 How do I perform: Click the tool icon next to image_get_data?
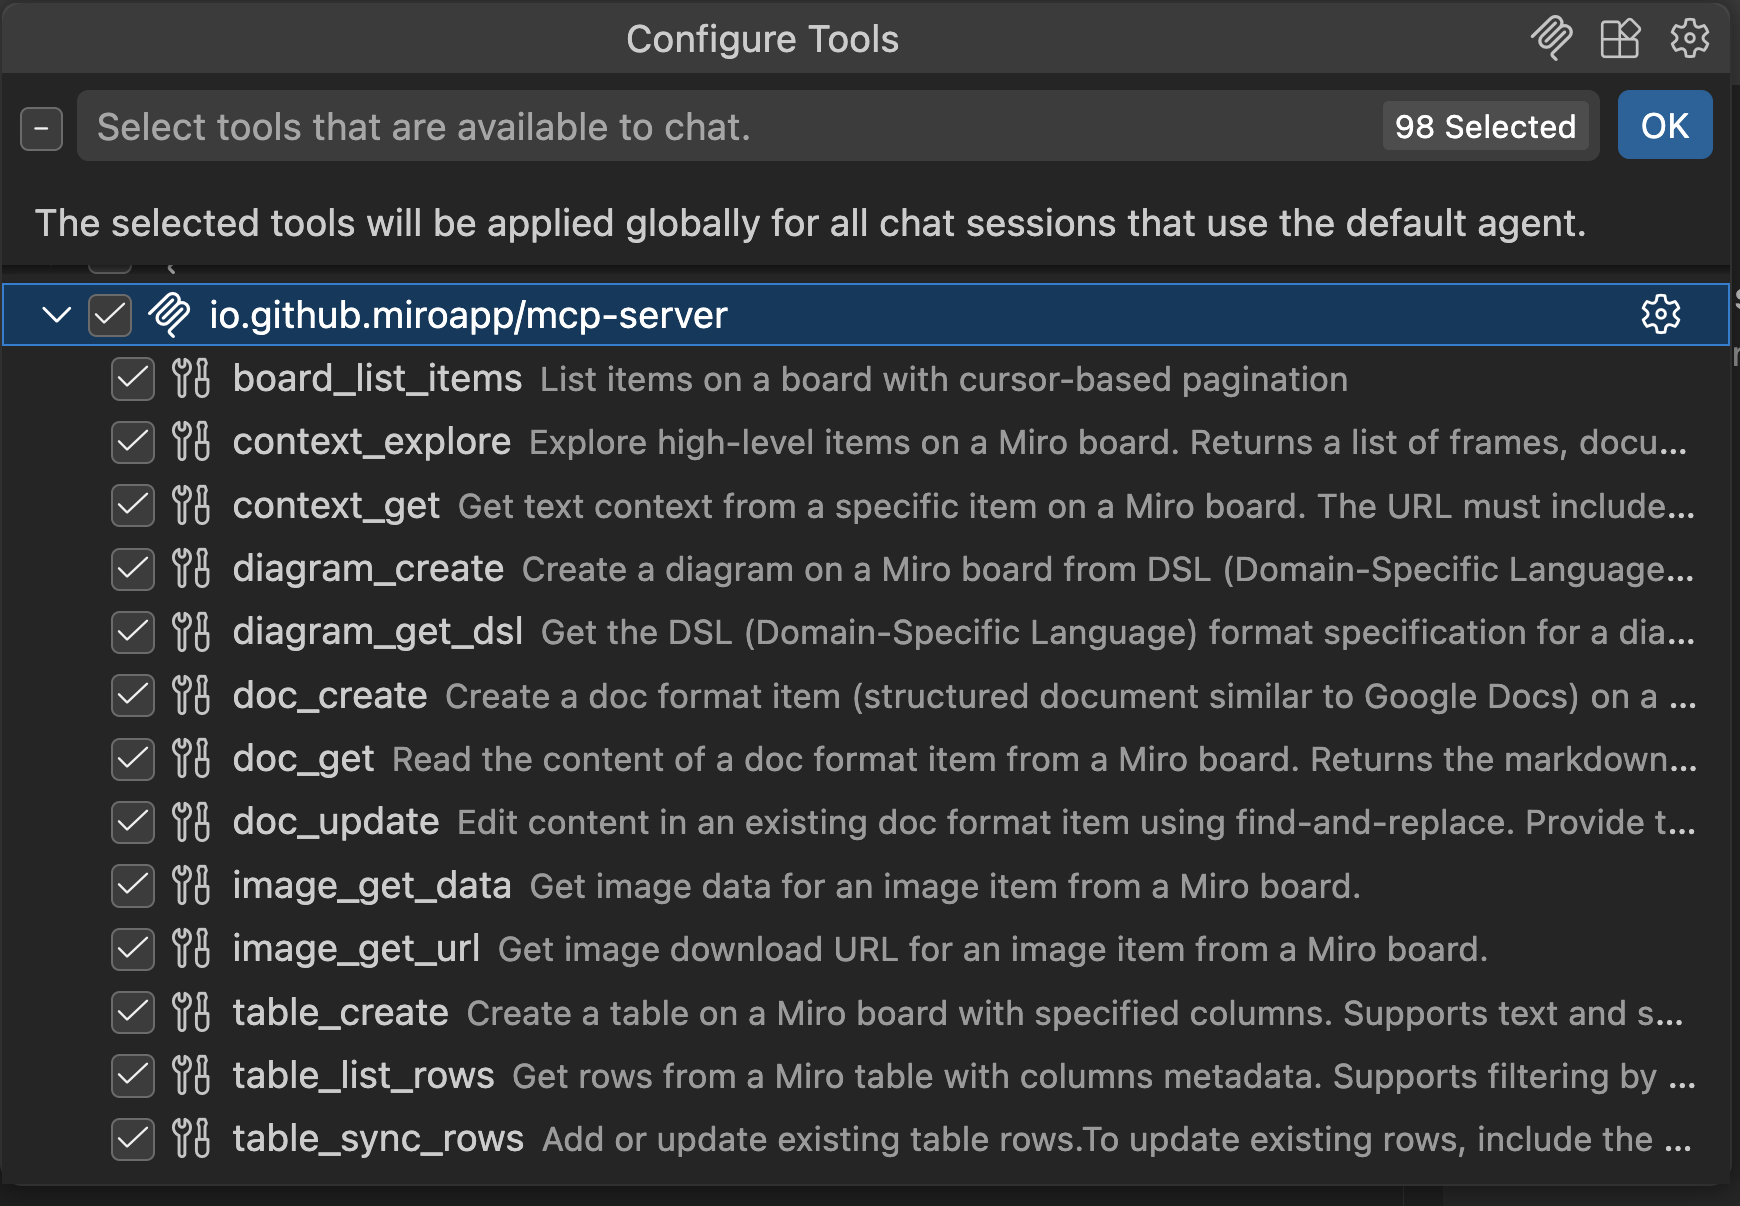[x=191, y=885]
